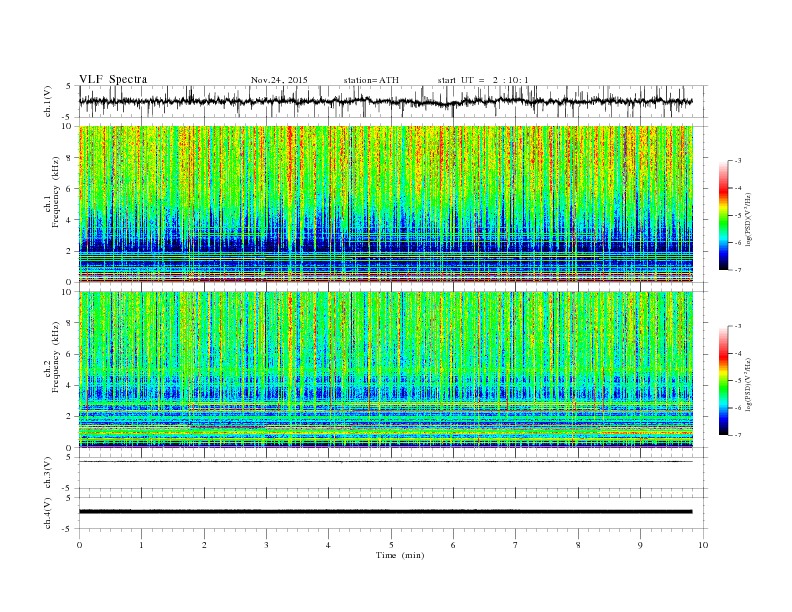This screenshot has height=612, width=792.
Task: Click time axis tick label "9"
Action: pos(640,545)
